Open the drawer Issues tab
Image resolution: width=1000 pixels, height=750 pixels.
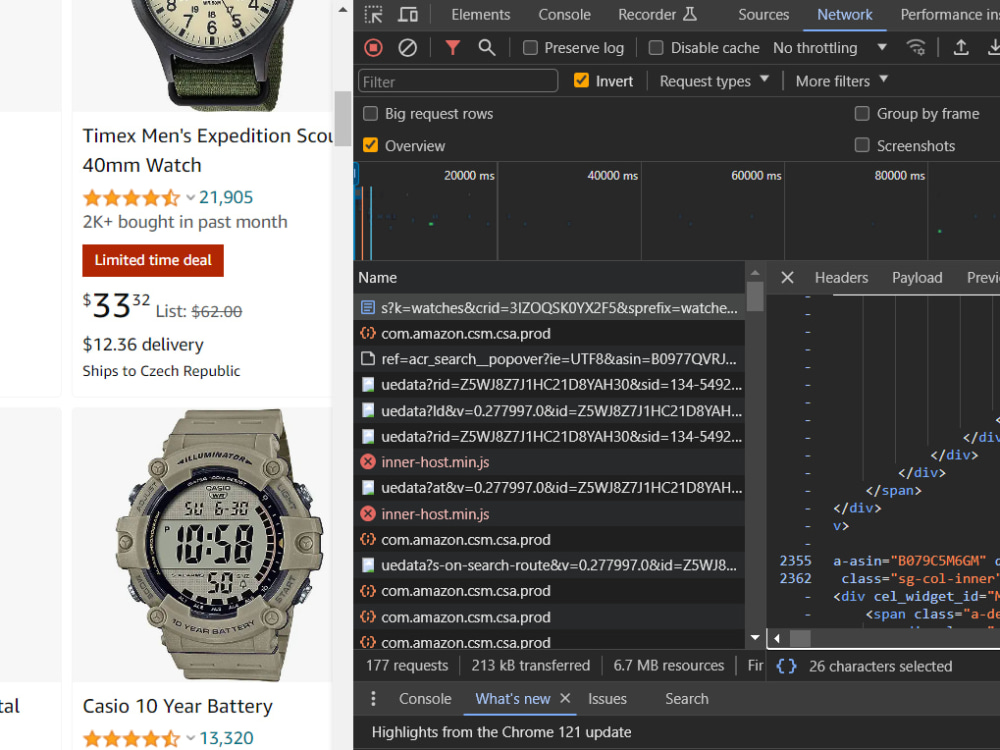[607, 699]
